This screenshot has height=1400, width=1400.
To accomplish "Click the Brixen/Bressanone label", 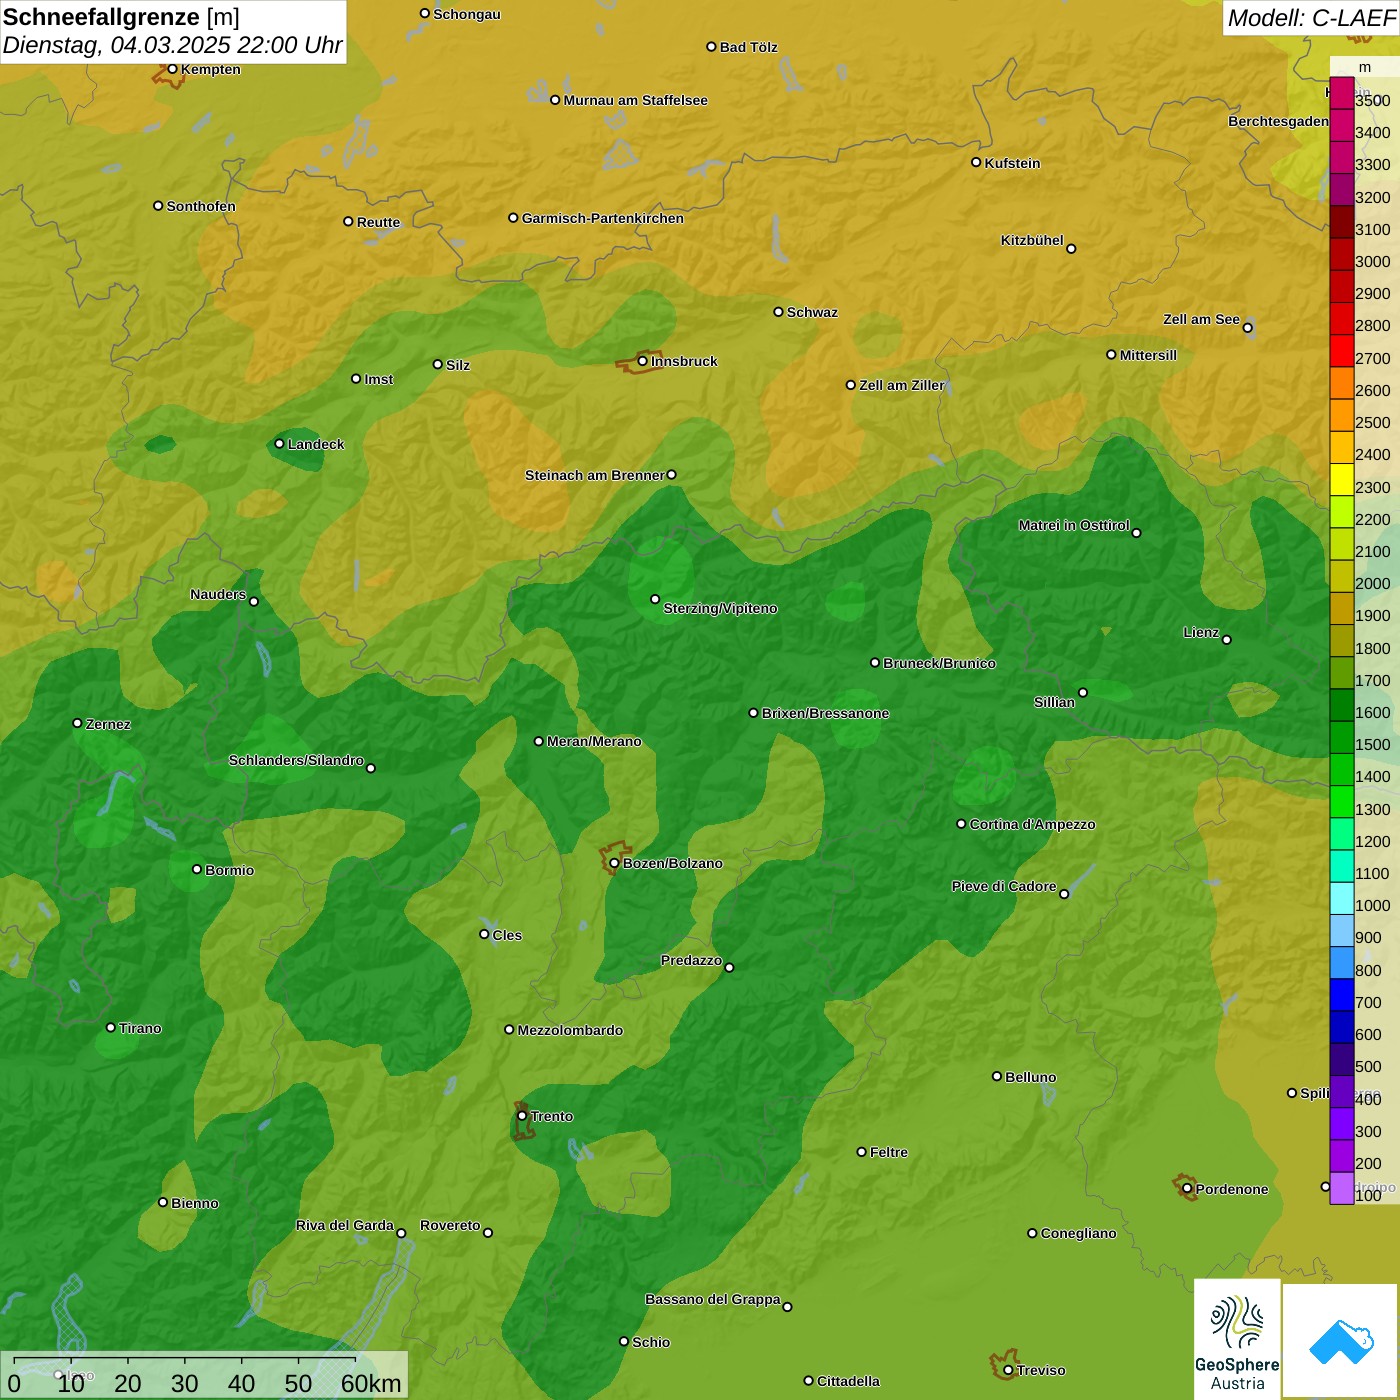I will coord(825,713).
